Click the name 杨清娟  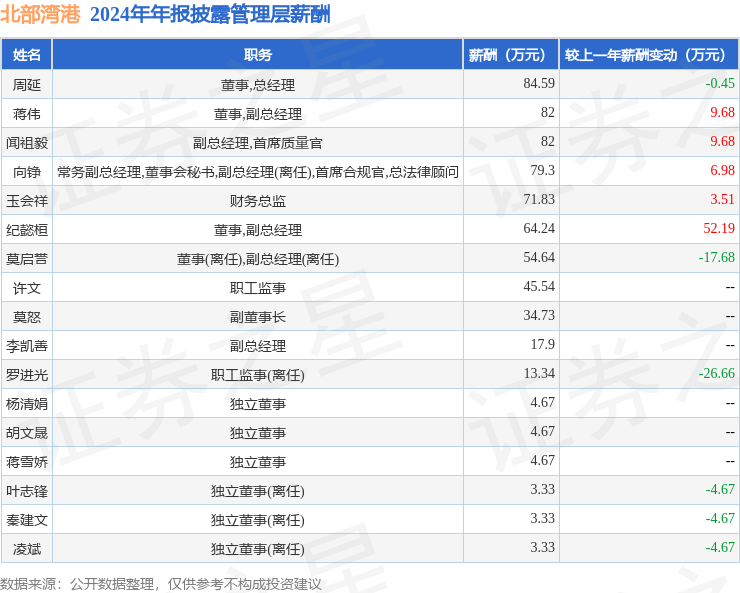[x=27, y=404]
